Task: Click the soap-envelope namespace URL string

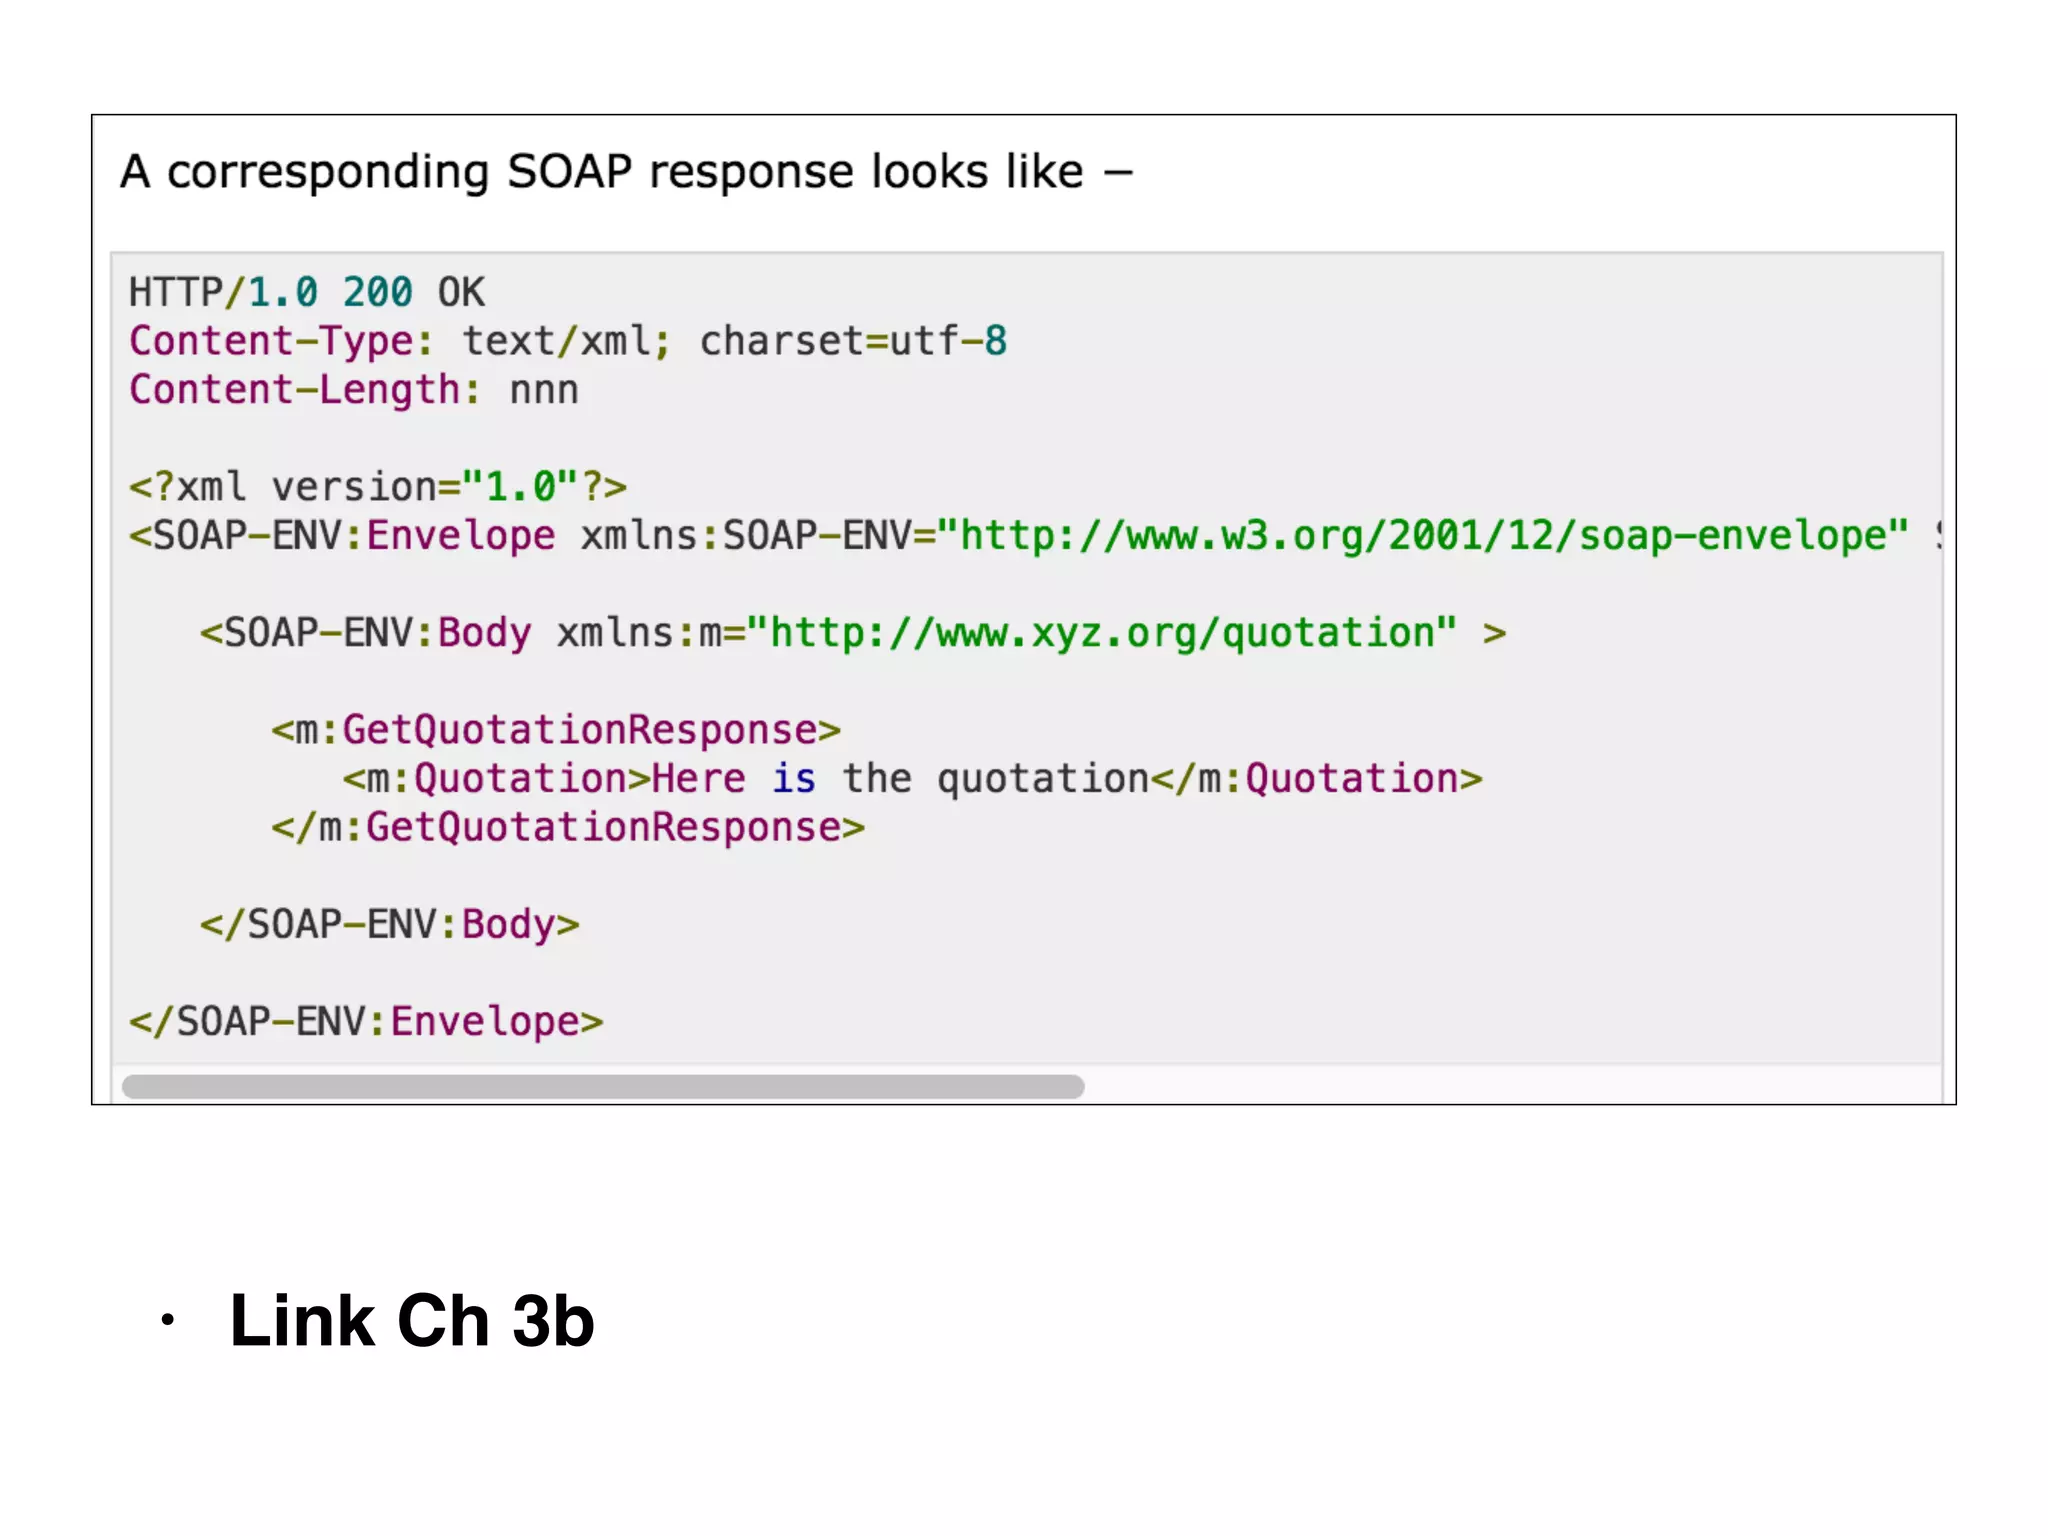Action: pos(1423,536)
